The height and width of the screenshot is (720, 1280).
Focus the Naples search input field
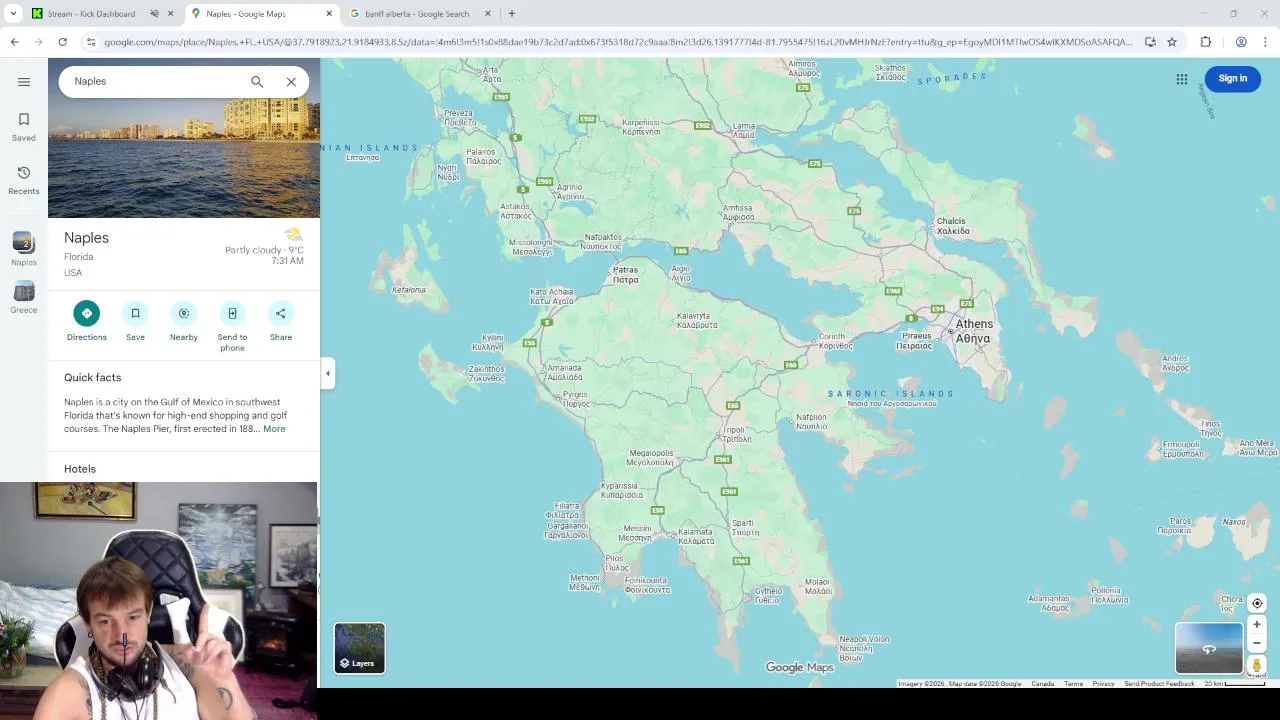coord(155,82)
